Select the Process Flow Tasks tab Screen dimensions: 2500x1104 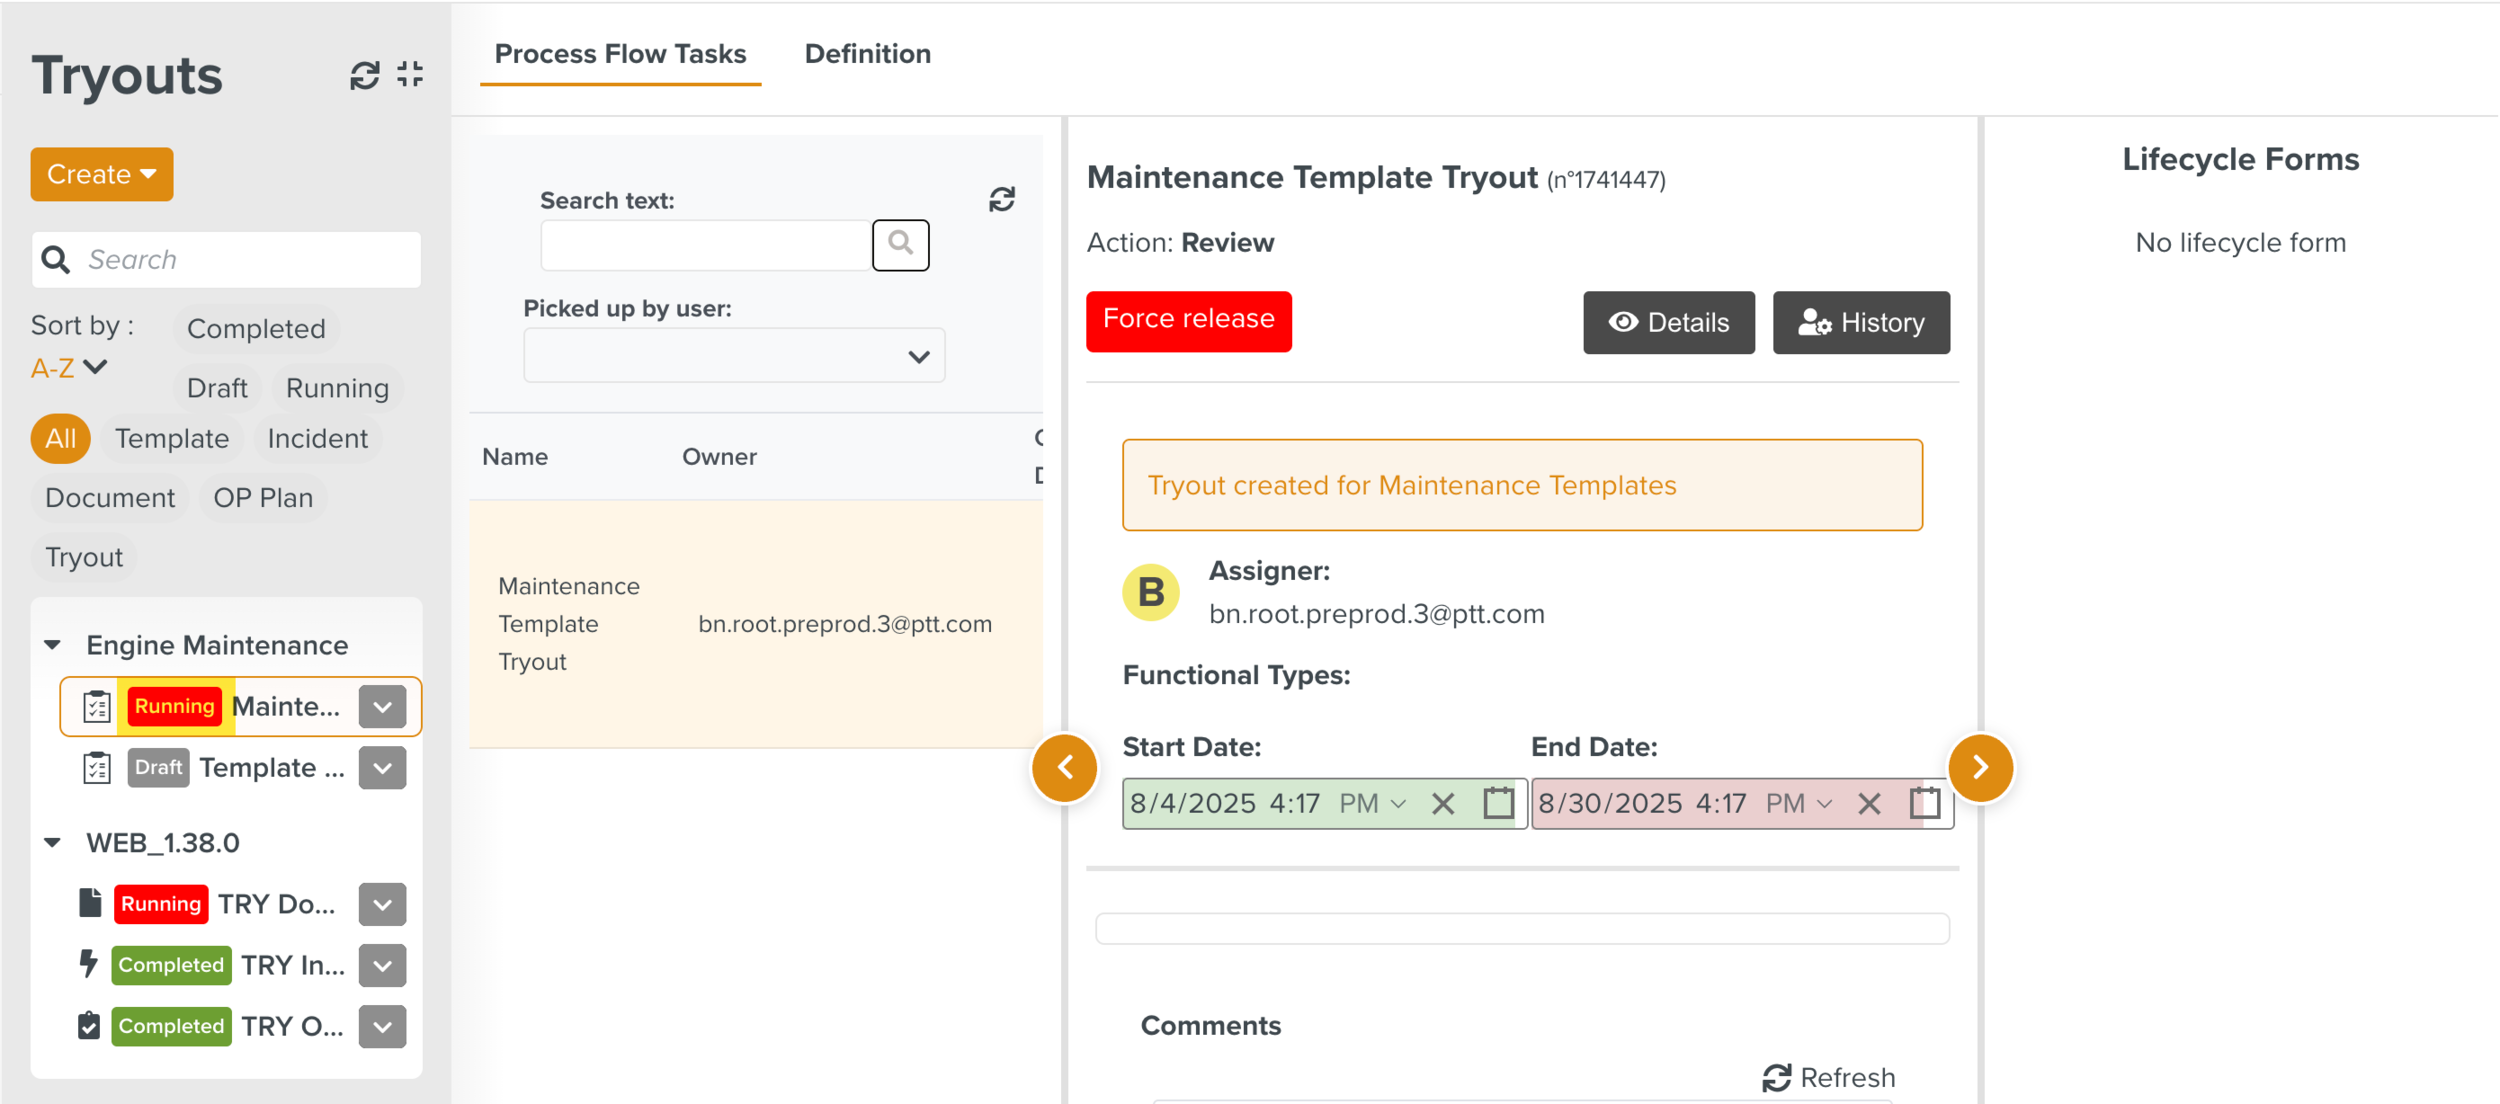621,54
